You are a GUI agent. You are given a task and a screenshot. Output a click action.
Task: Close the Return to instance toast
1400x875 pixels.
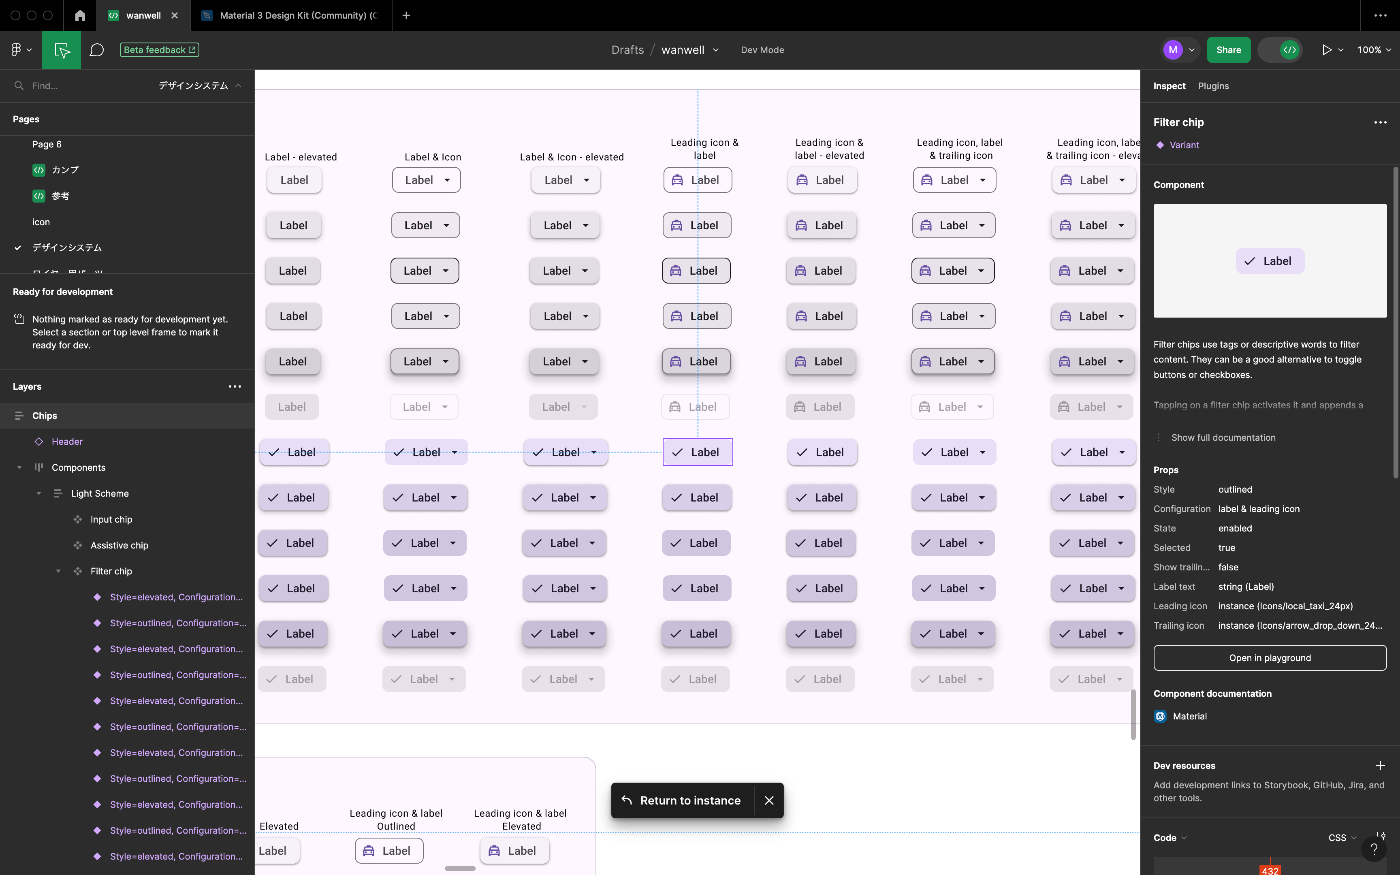click(769, 801)
